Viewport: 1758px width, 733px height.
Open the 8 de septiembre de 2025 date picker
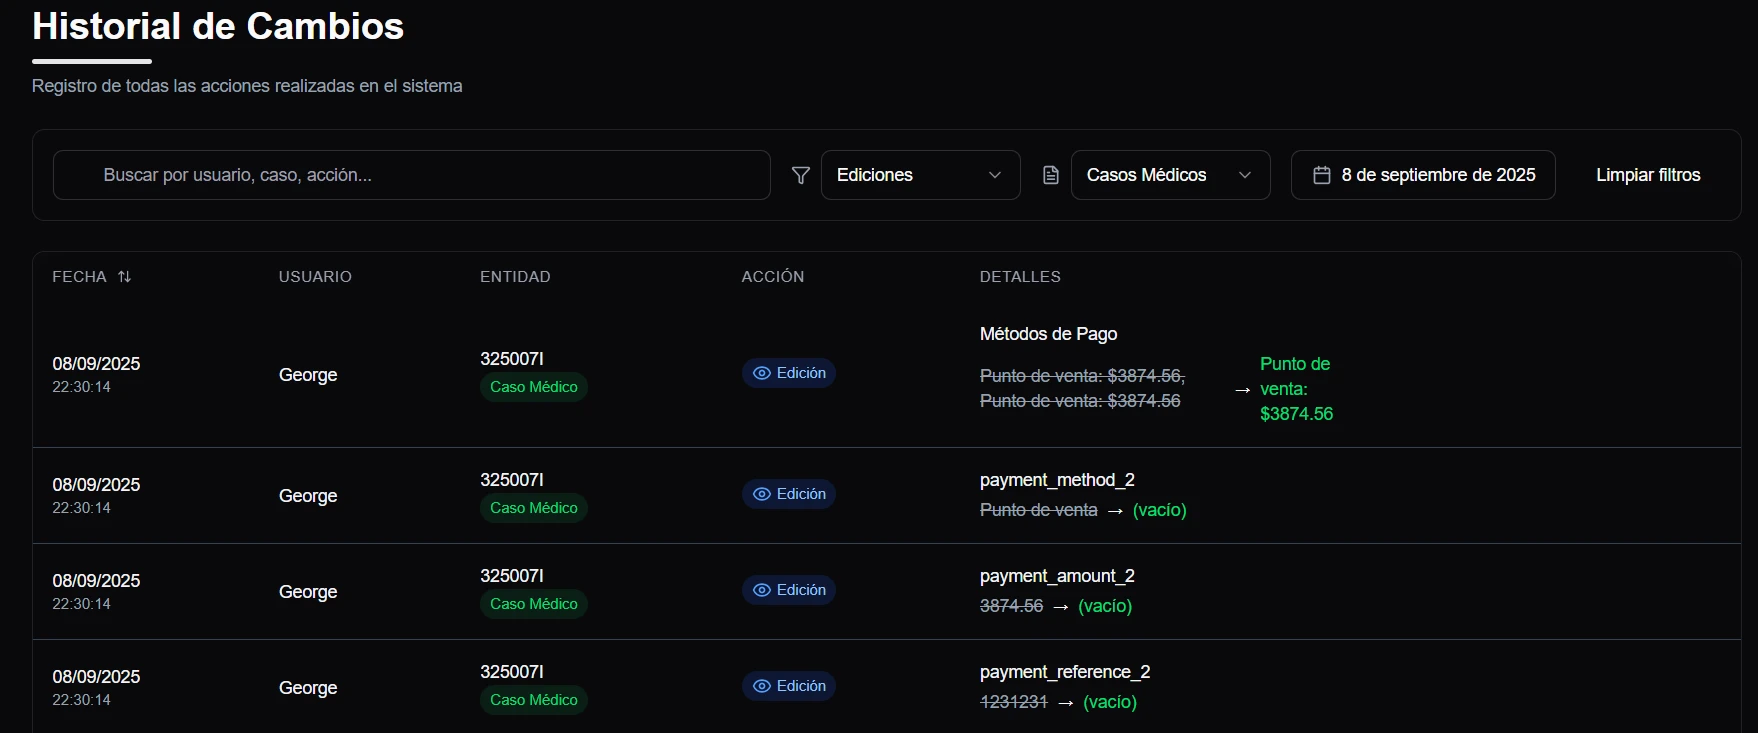1423,175
